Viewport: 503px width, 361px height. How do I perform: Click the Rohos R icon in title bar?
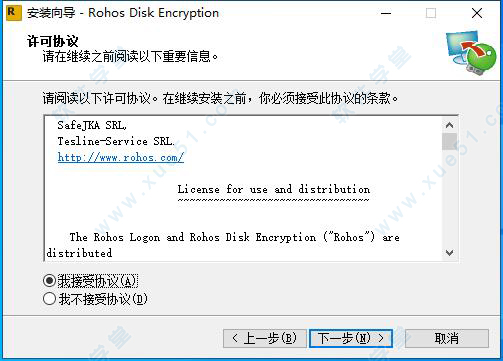point(14,13)
